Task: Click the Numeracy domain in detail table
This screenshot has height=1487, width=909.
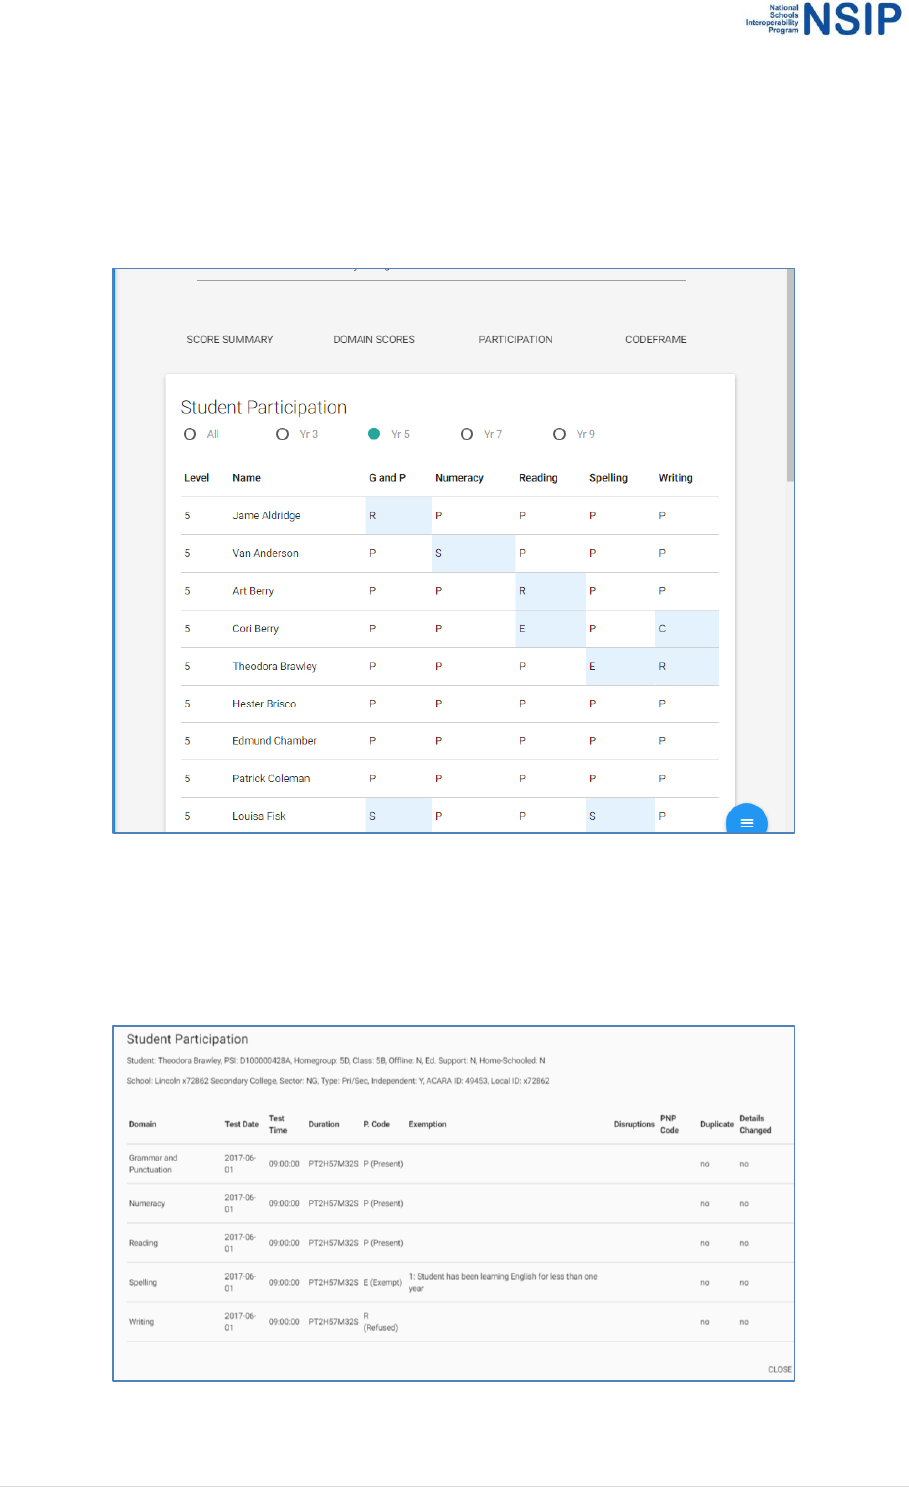Action: point(147,1204)
